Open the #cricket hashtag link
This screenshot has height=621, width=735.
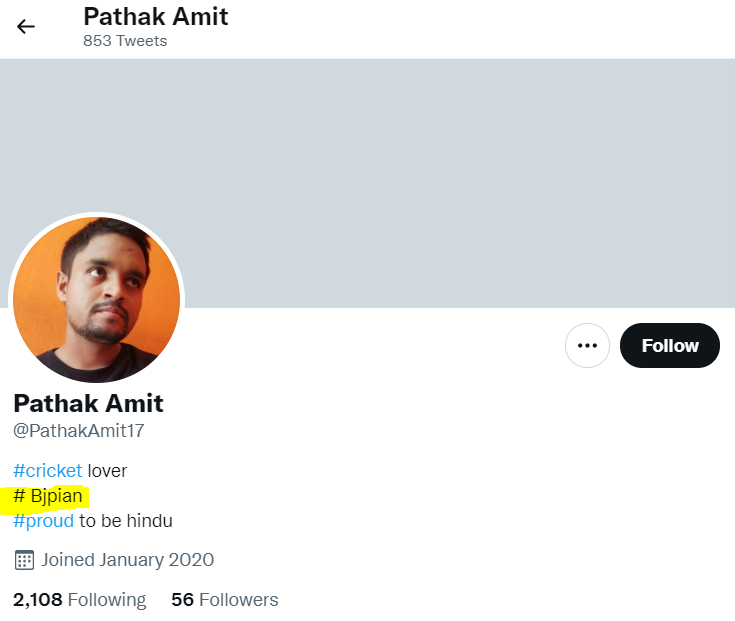48,471
